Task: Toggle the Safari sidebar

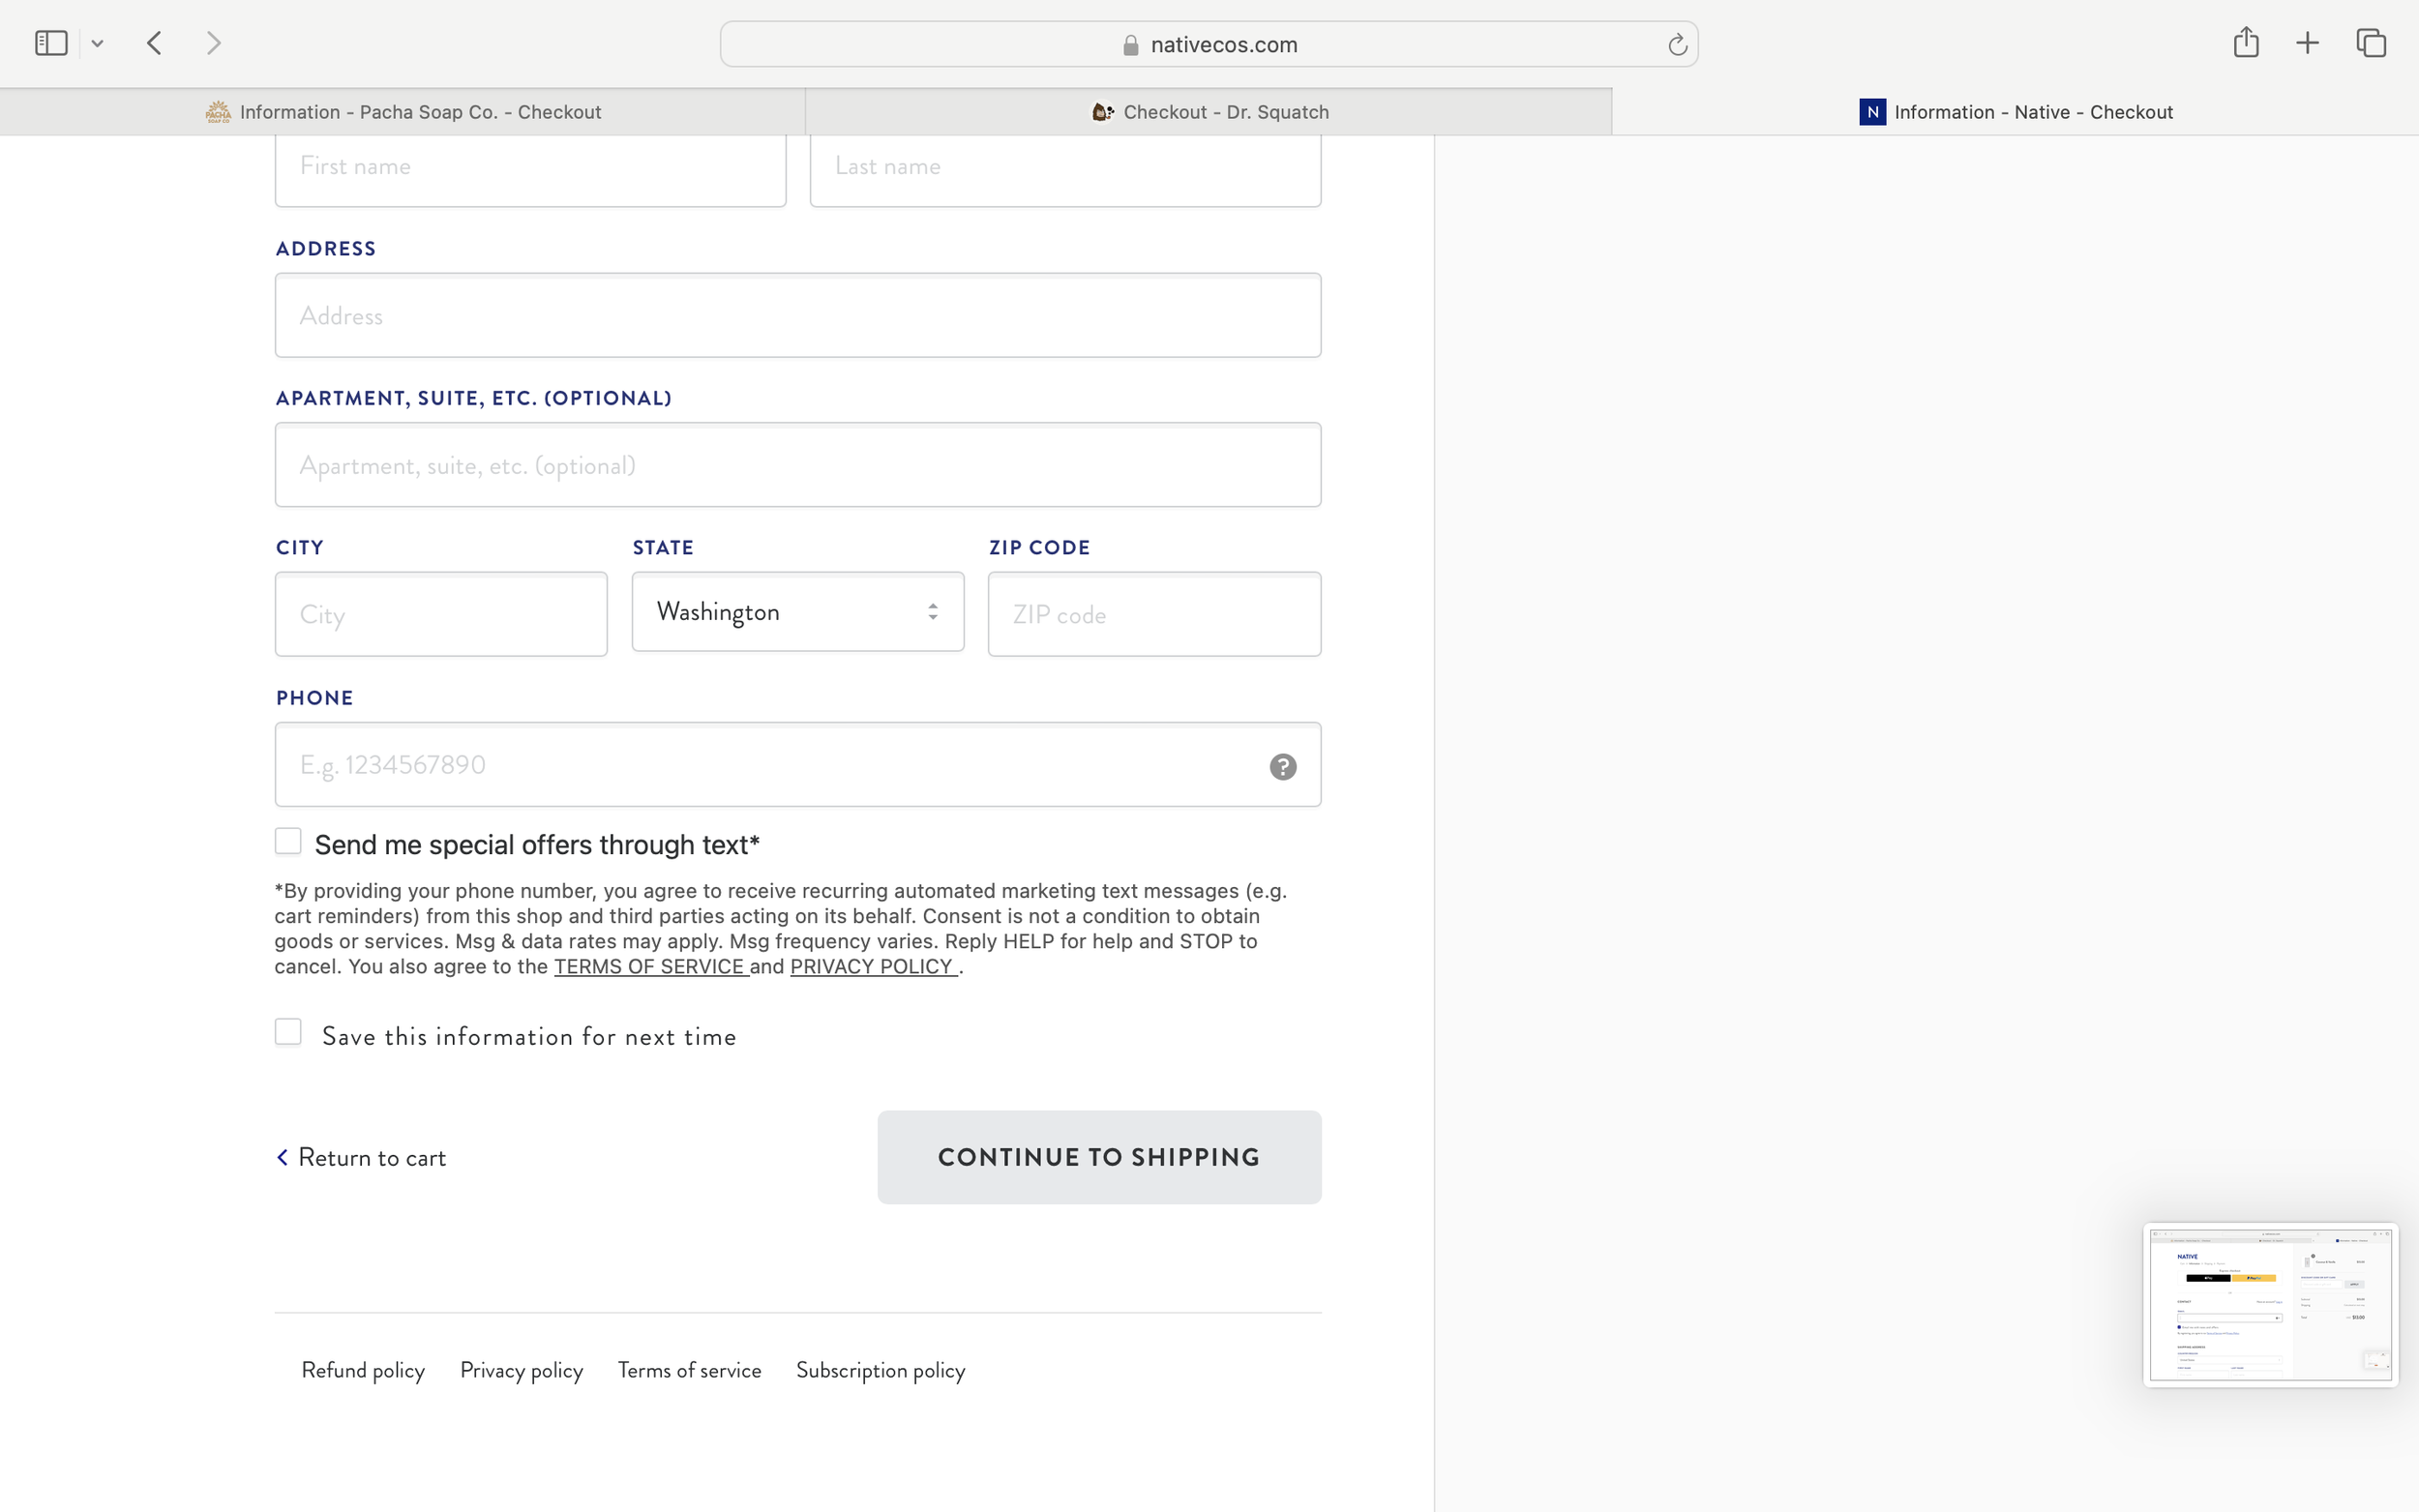Action: 50,42
